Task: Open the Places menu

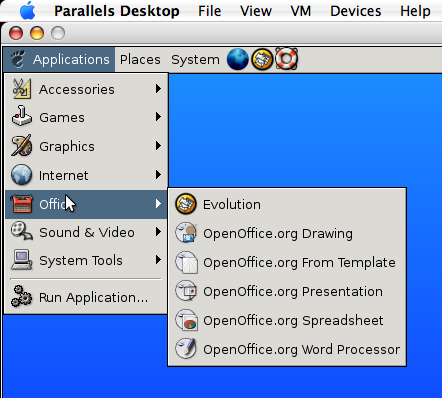Action: pos(140,60)
